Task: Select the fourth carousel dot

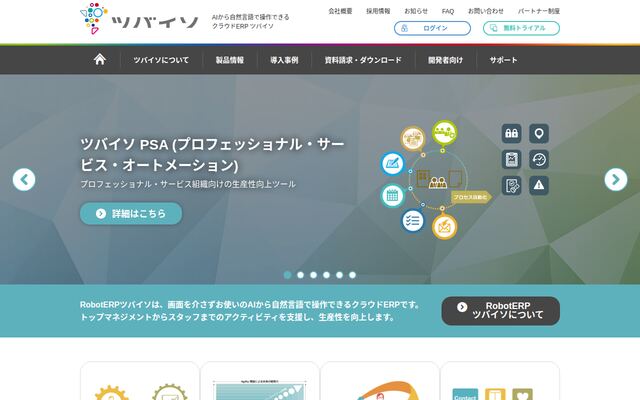Action: pyautogui.click(x=327, y=275)
